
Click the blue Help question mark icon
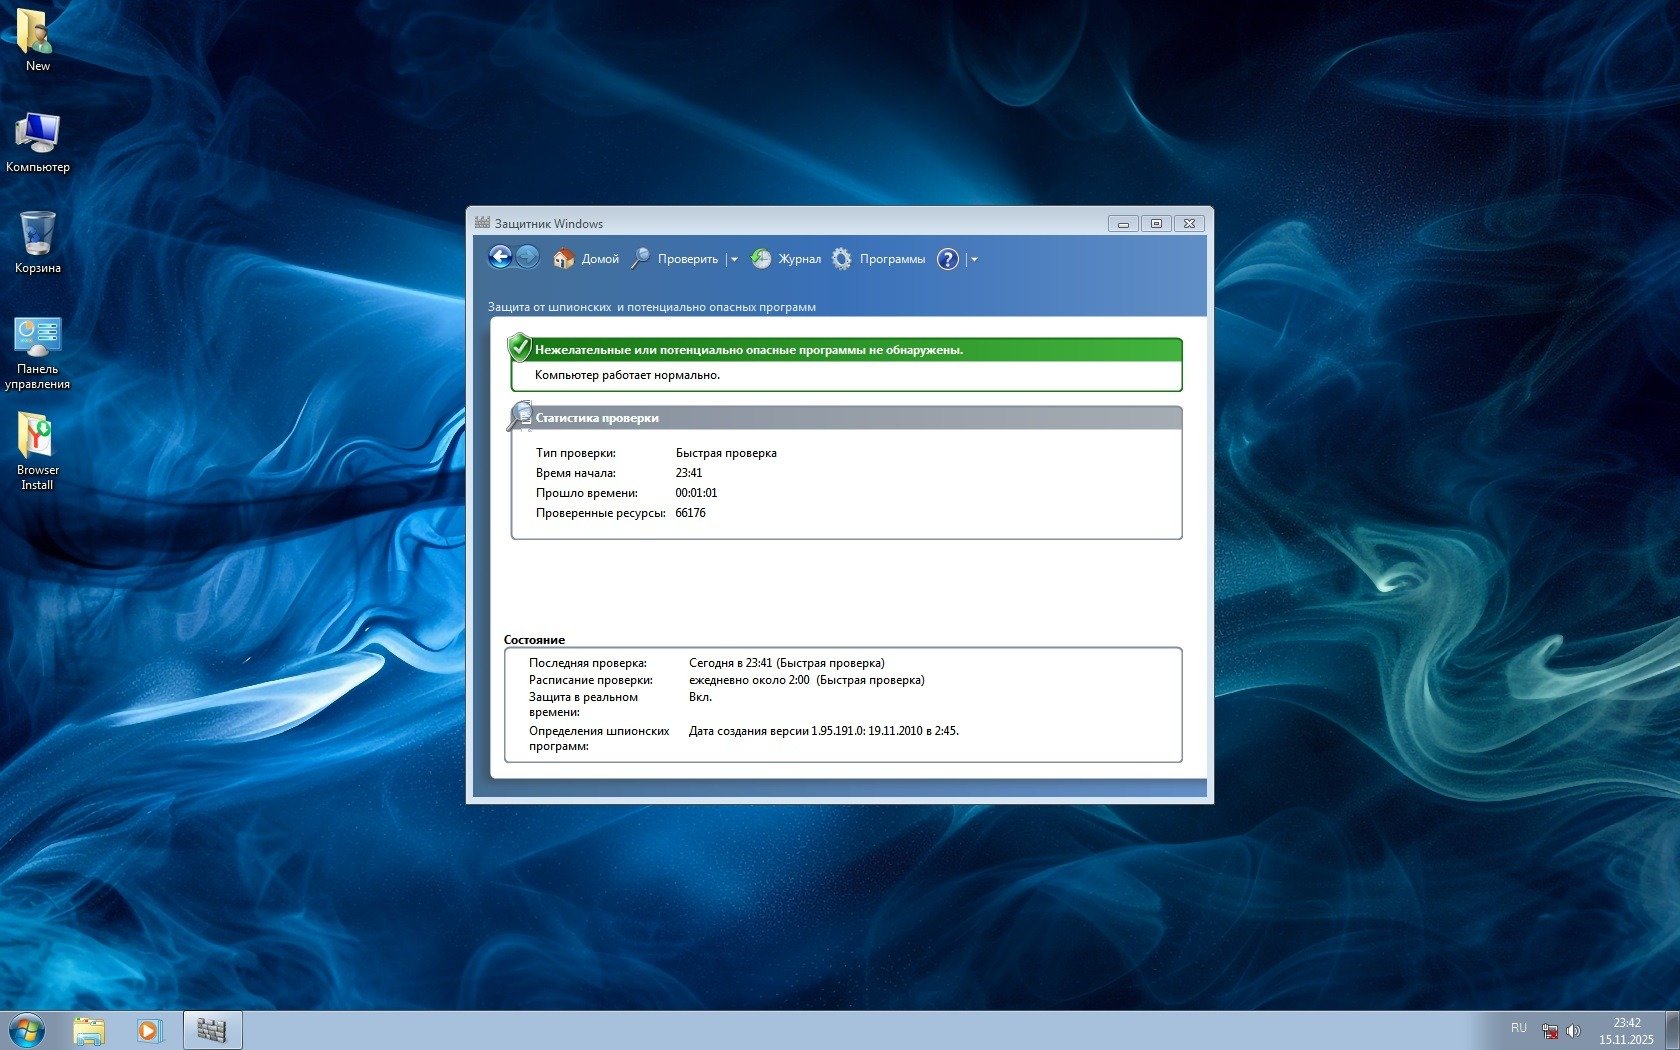pyautogui.click(x=947, y=259)
